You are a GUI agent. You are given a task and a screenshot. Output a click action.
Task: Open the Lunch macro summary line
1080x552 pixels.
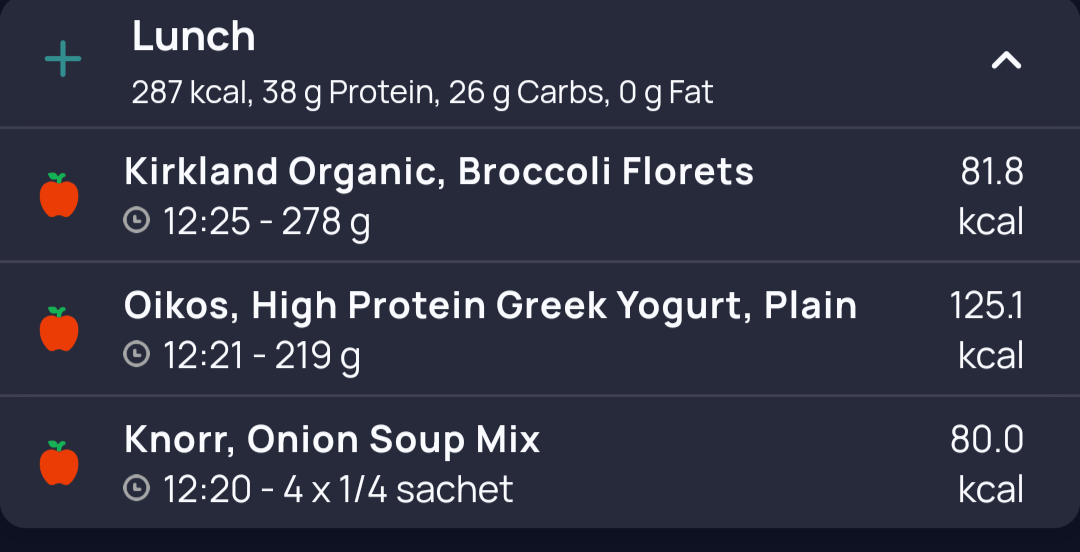coord(422,94)
